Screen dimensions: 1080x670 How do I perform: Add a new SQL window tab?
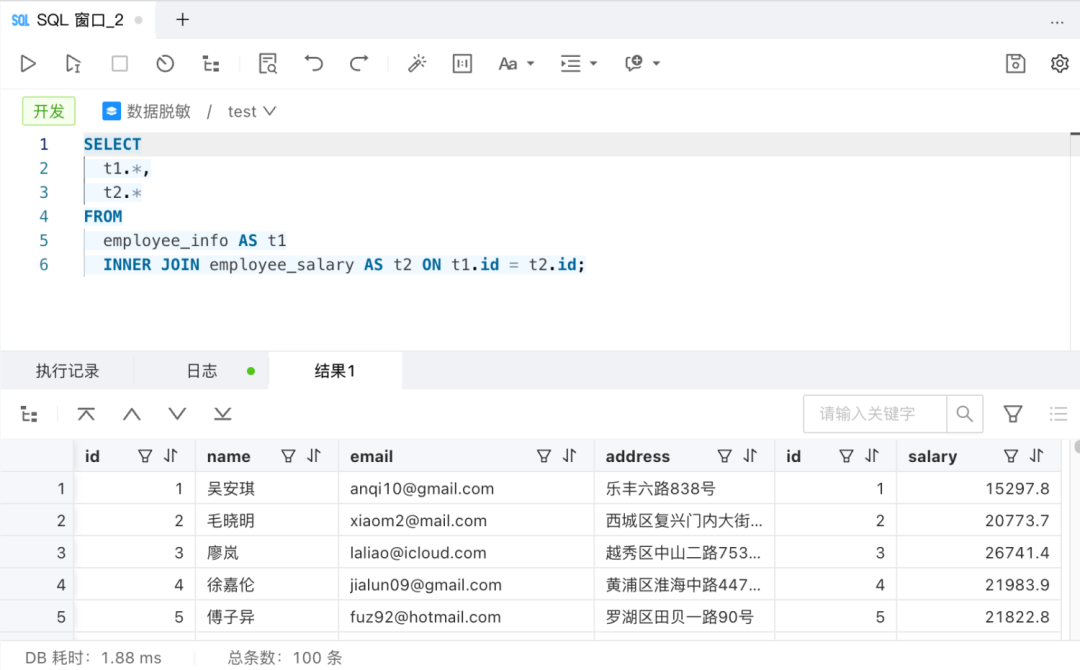tap(183, 20)
